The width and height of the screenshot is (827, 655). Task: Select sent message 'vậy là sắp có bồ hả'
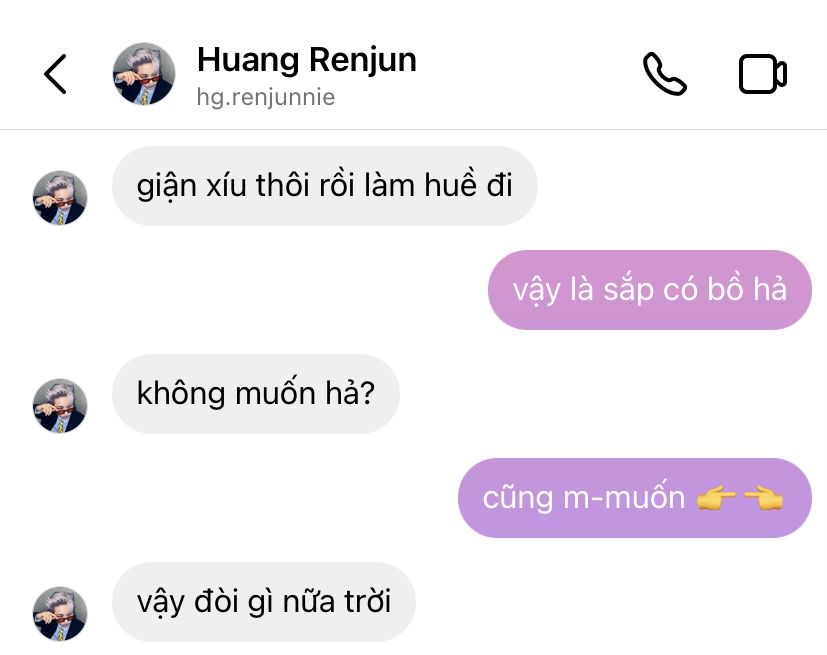(650, 290)
